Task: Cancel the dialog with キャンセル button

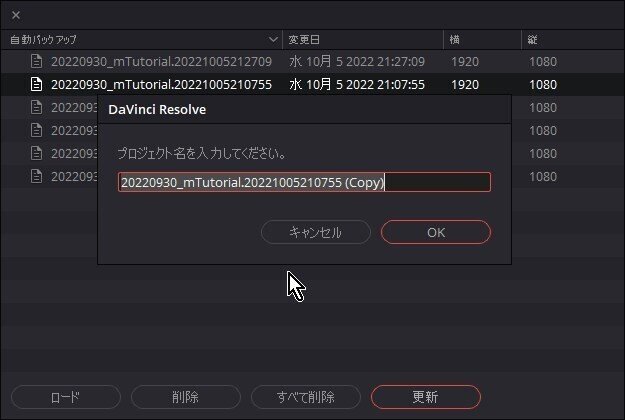Action: pos(316,232)
